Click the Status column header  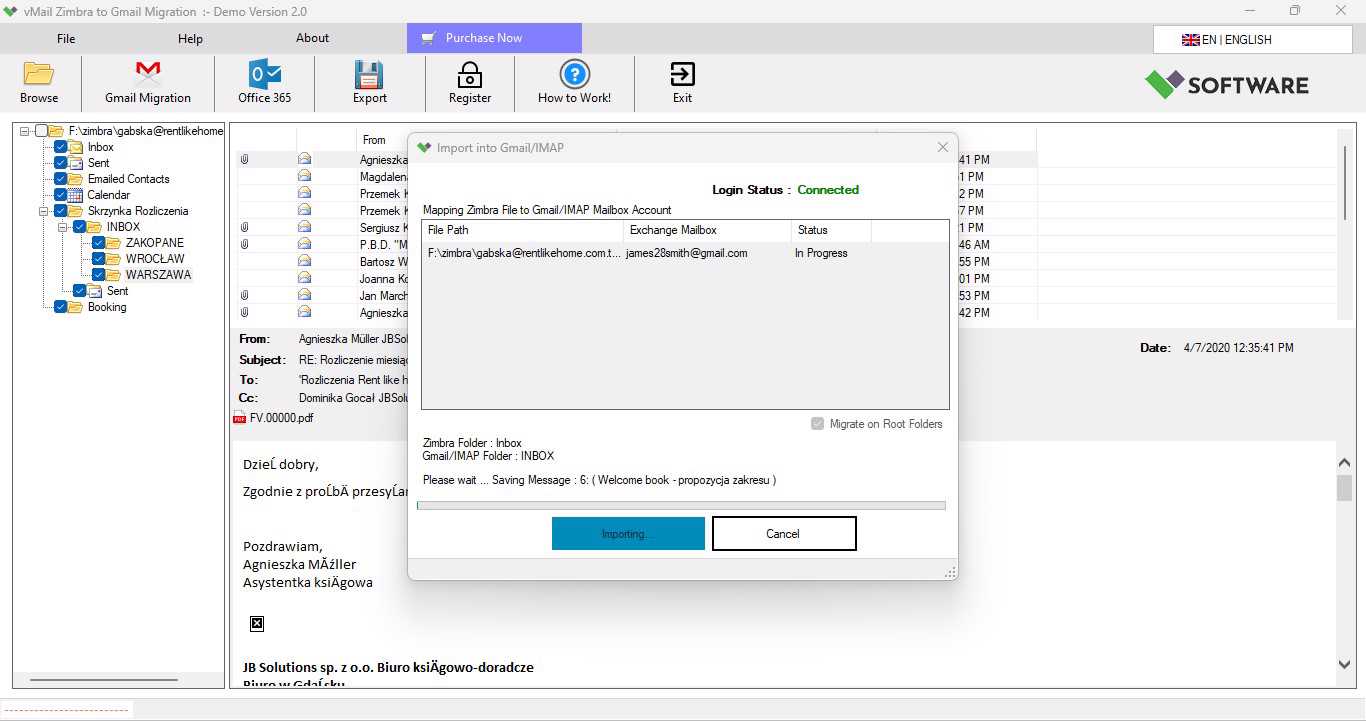pos(831,230)
